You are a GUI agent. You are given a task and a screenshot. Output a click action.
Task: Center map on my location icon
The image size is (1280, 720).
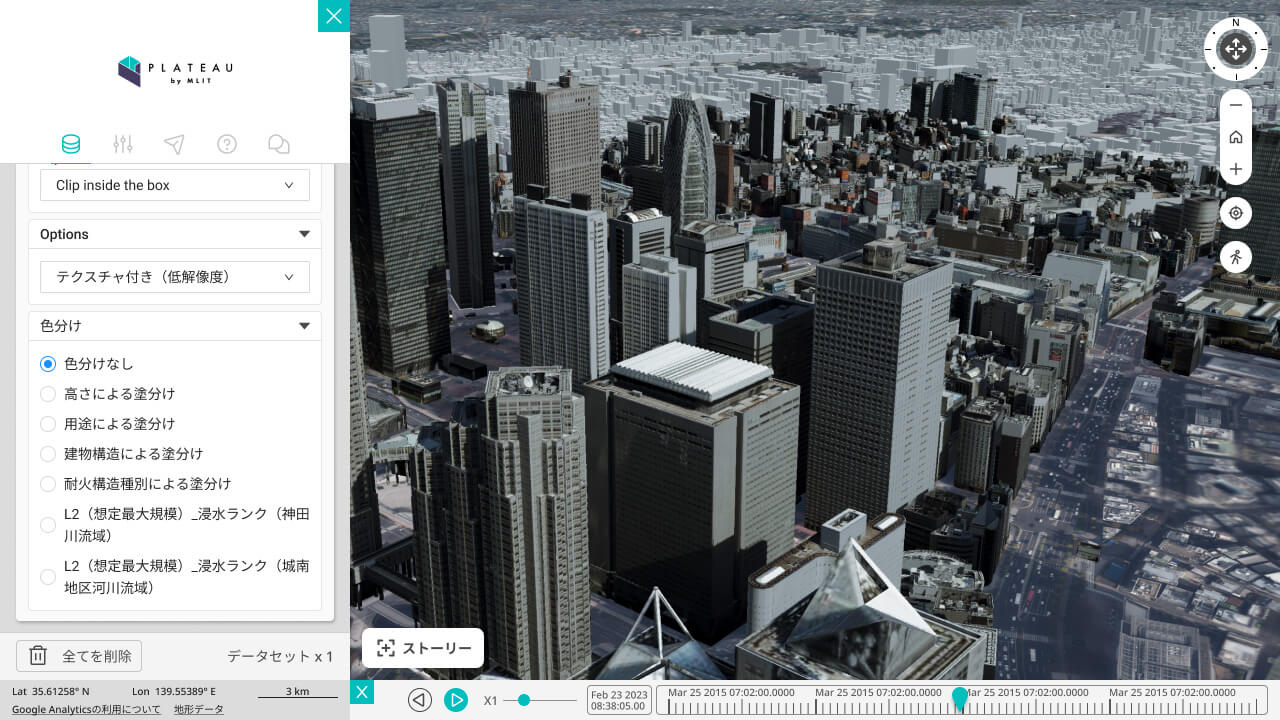(1236, 213)
